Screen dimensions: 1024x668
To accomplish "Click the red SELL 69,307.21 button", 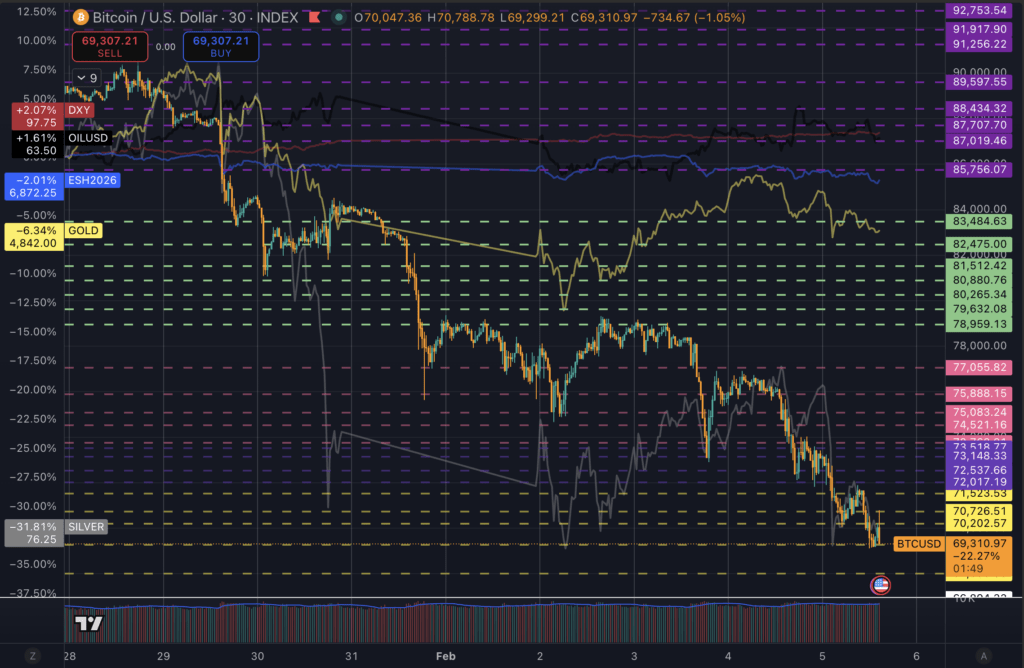I will point(110,46).
